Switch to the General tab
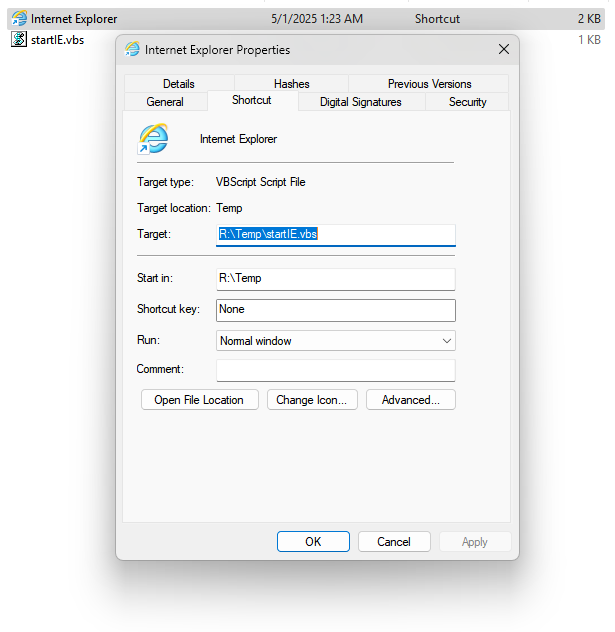615x632 pixels. 165,102
